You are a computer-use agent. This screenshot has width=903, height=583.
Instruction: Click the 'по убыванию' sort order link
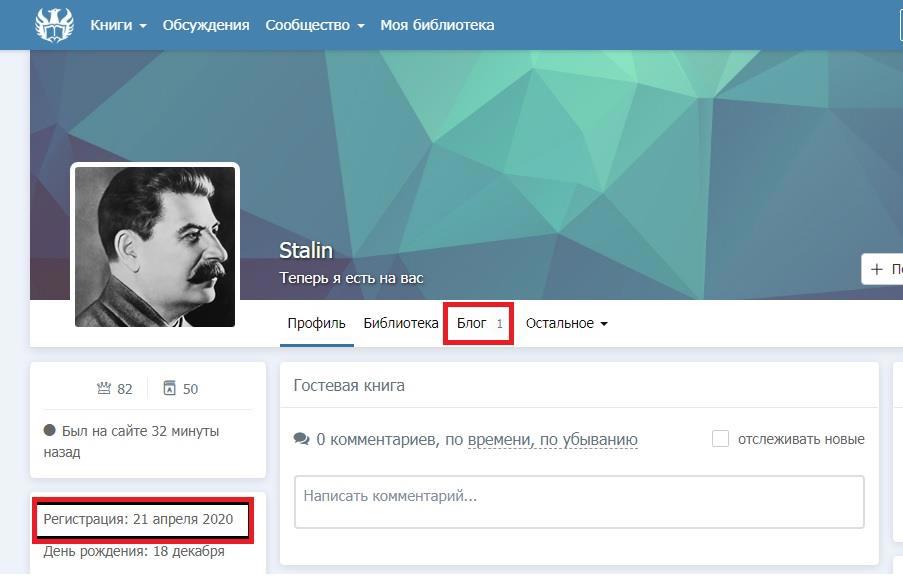(589, 439)
